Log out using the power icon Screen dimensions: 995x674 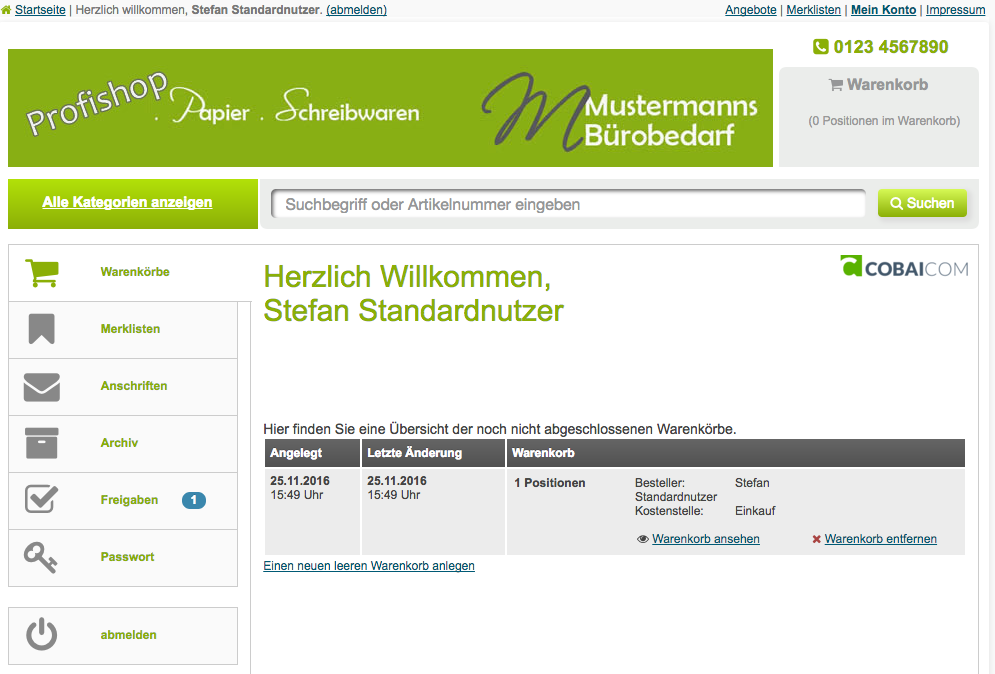click(x=41, y=634)
